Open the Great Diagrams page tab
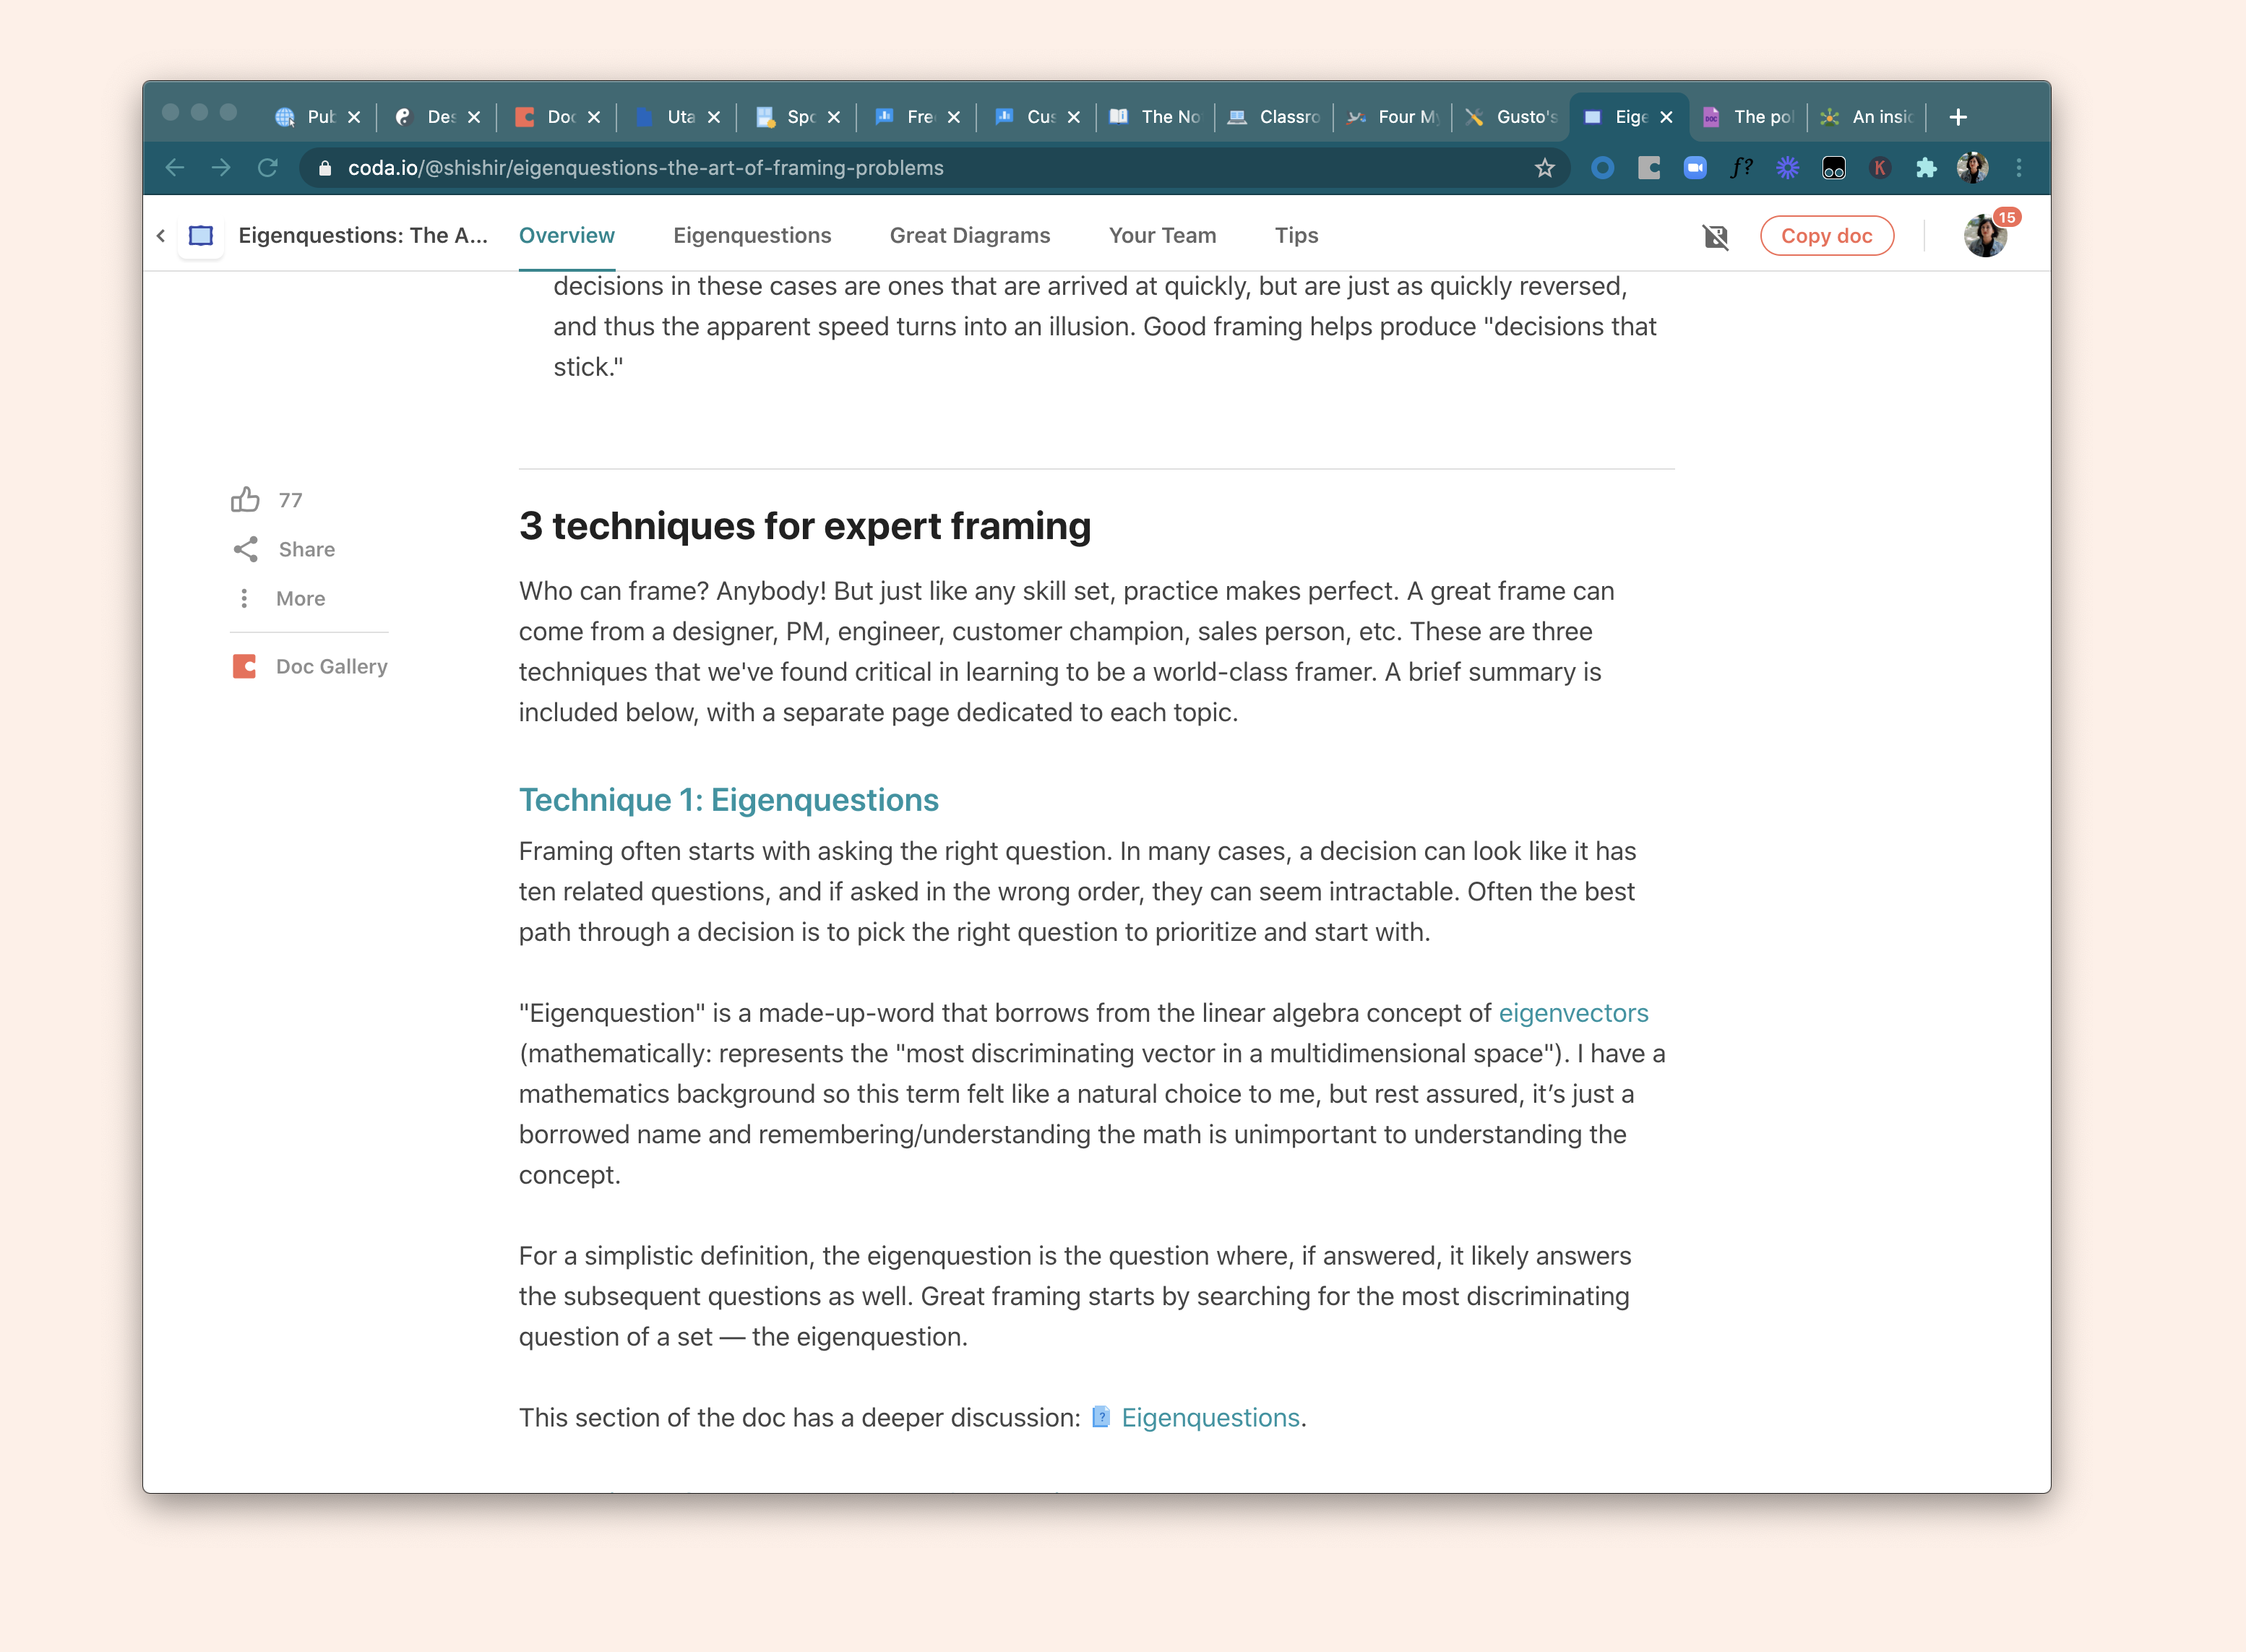The width and height of the screenshot is (2246, 1652). coord(969,236)
